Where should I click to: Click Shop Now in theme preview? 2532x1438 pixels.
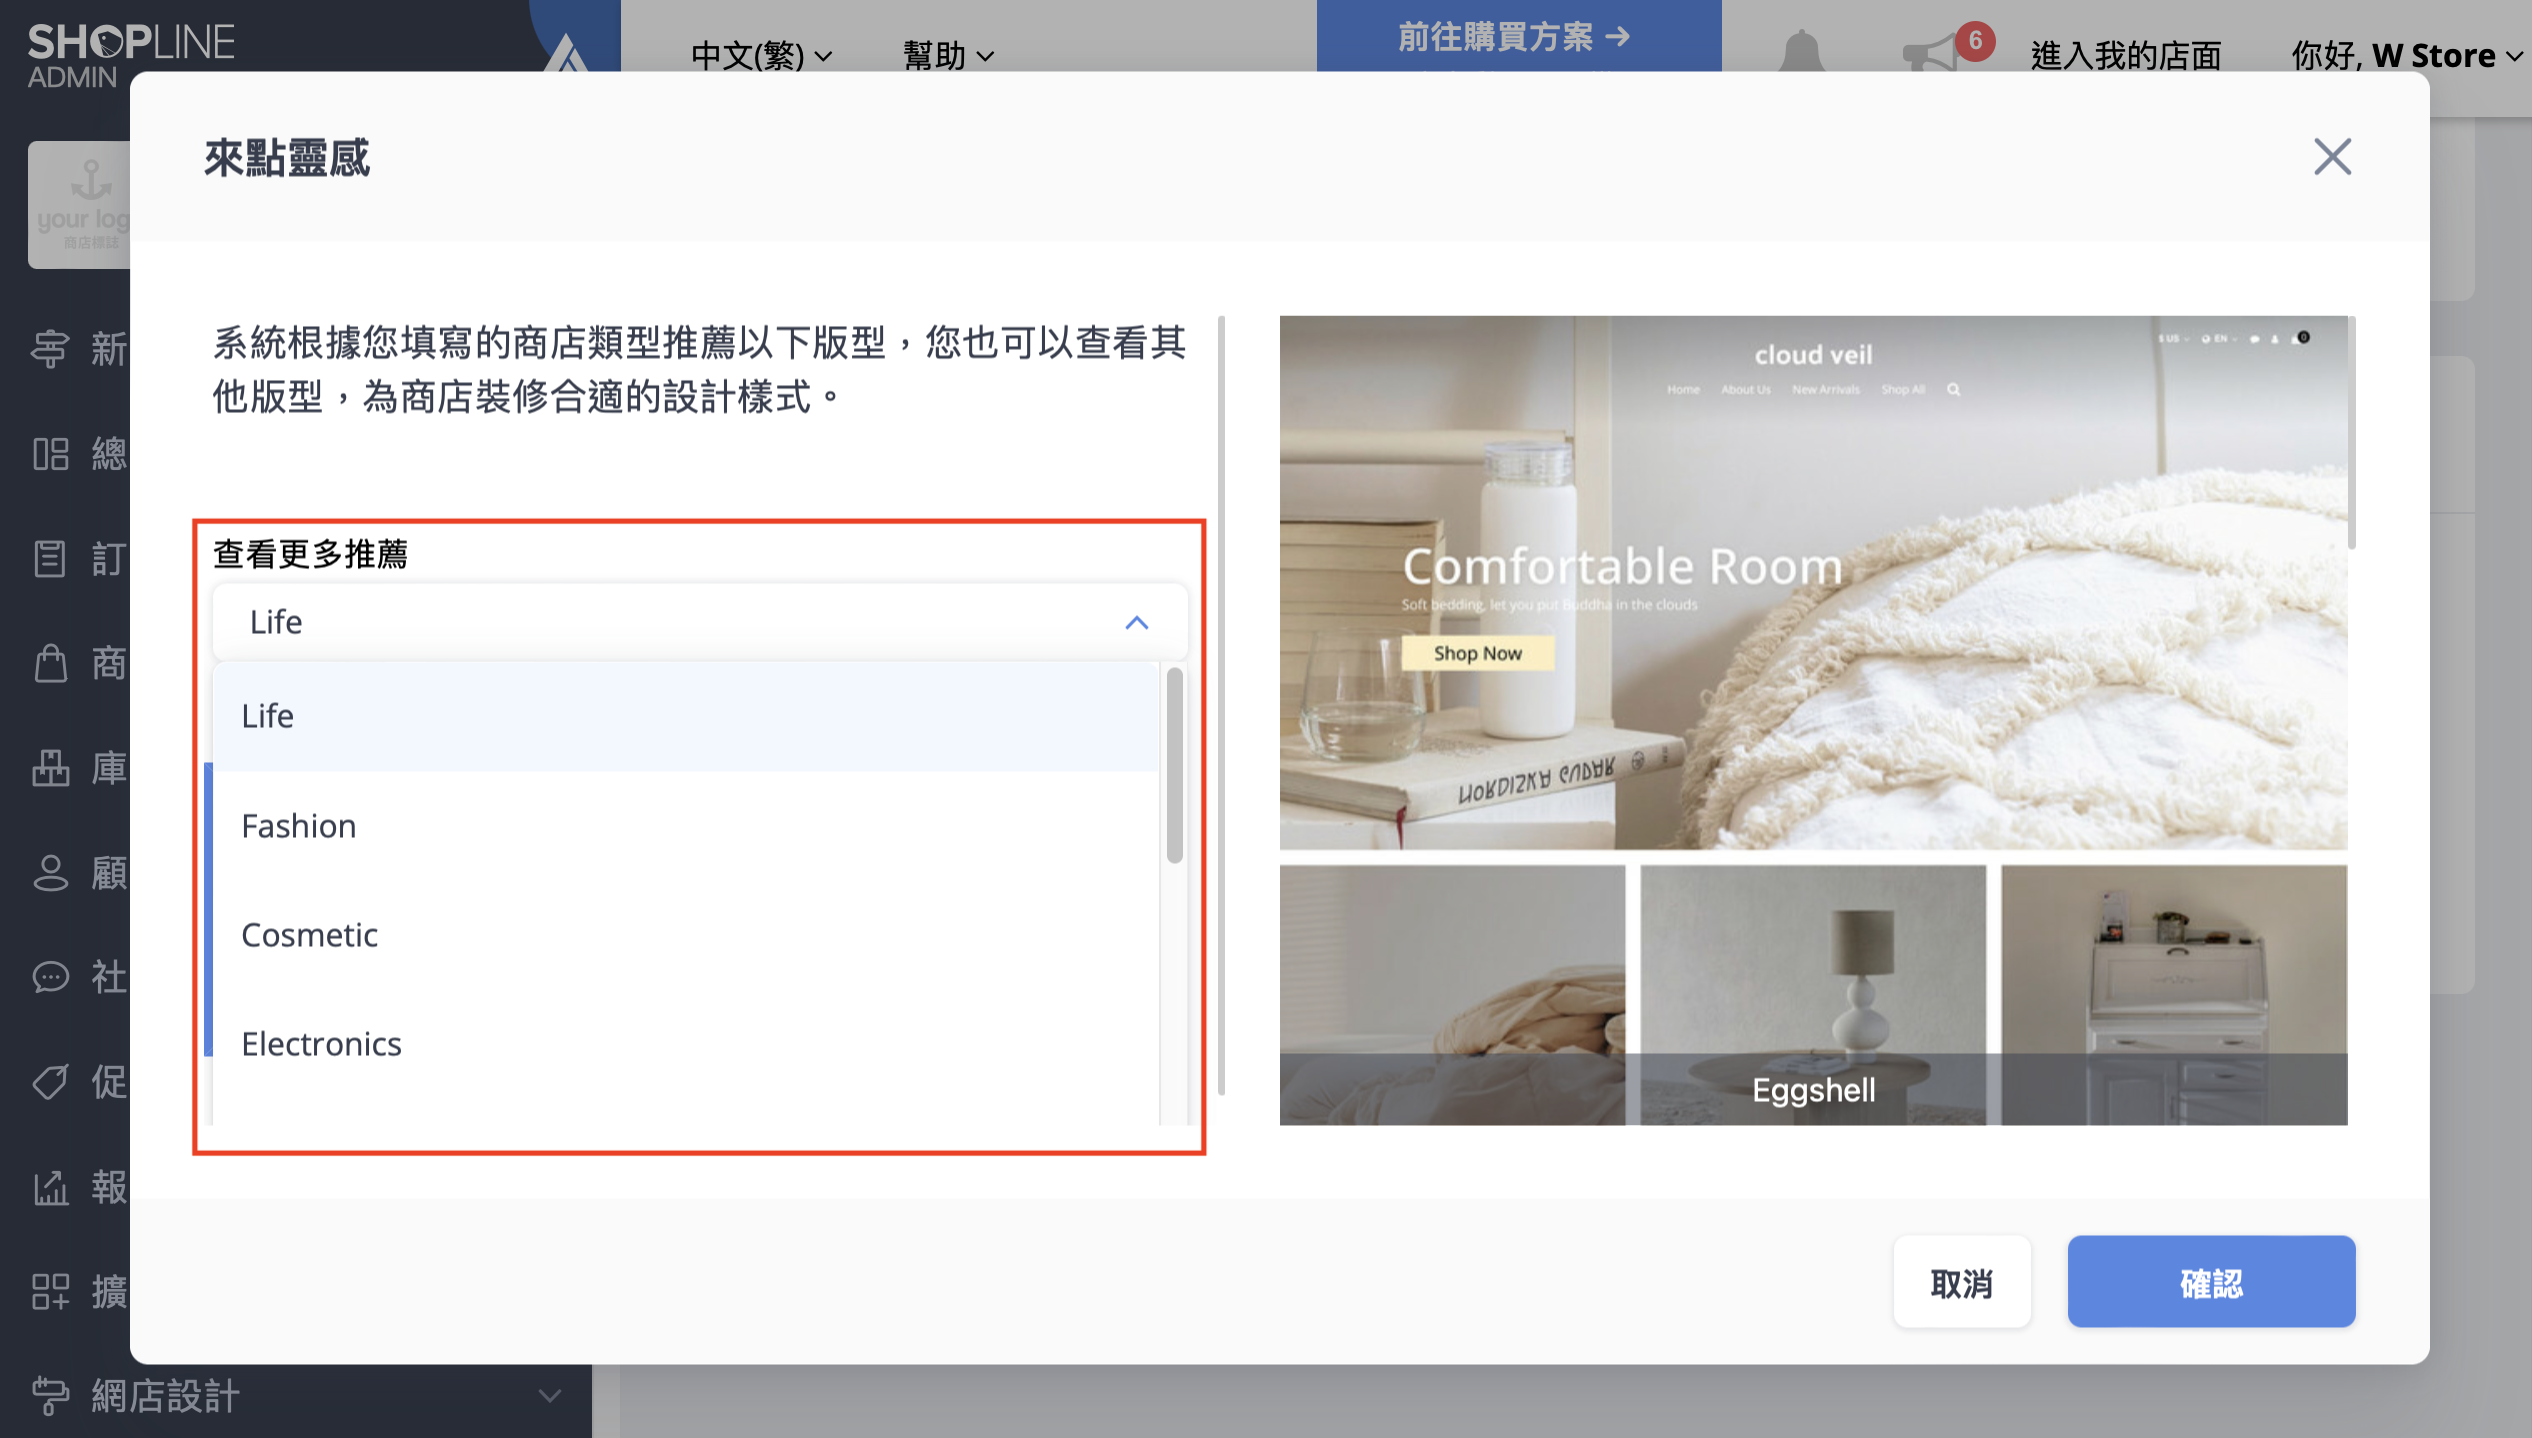[1477, 653]
